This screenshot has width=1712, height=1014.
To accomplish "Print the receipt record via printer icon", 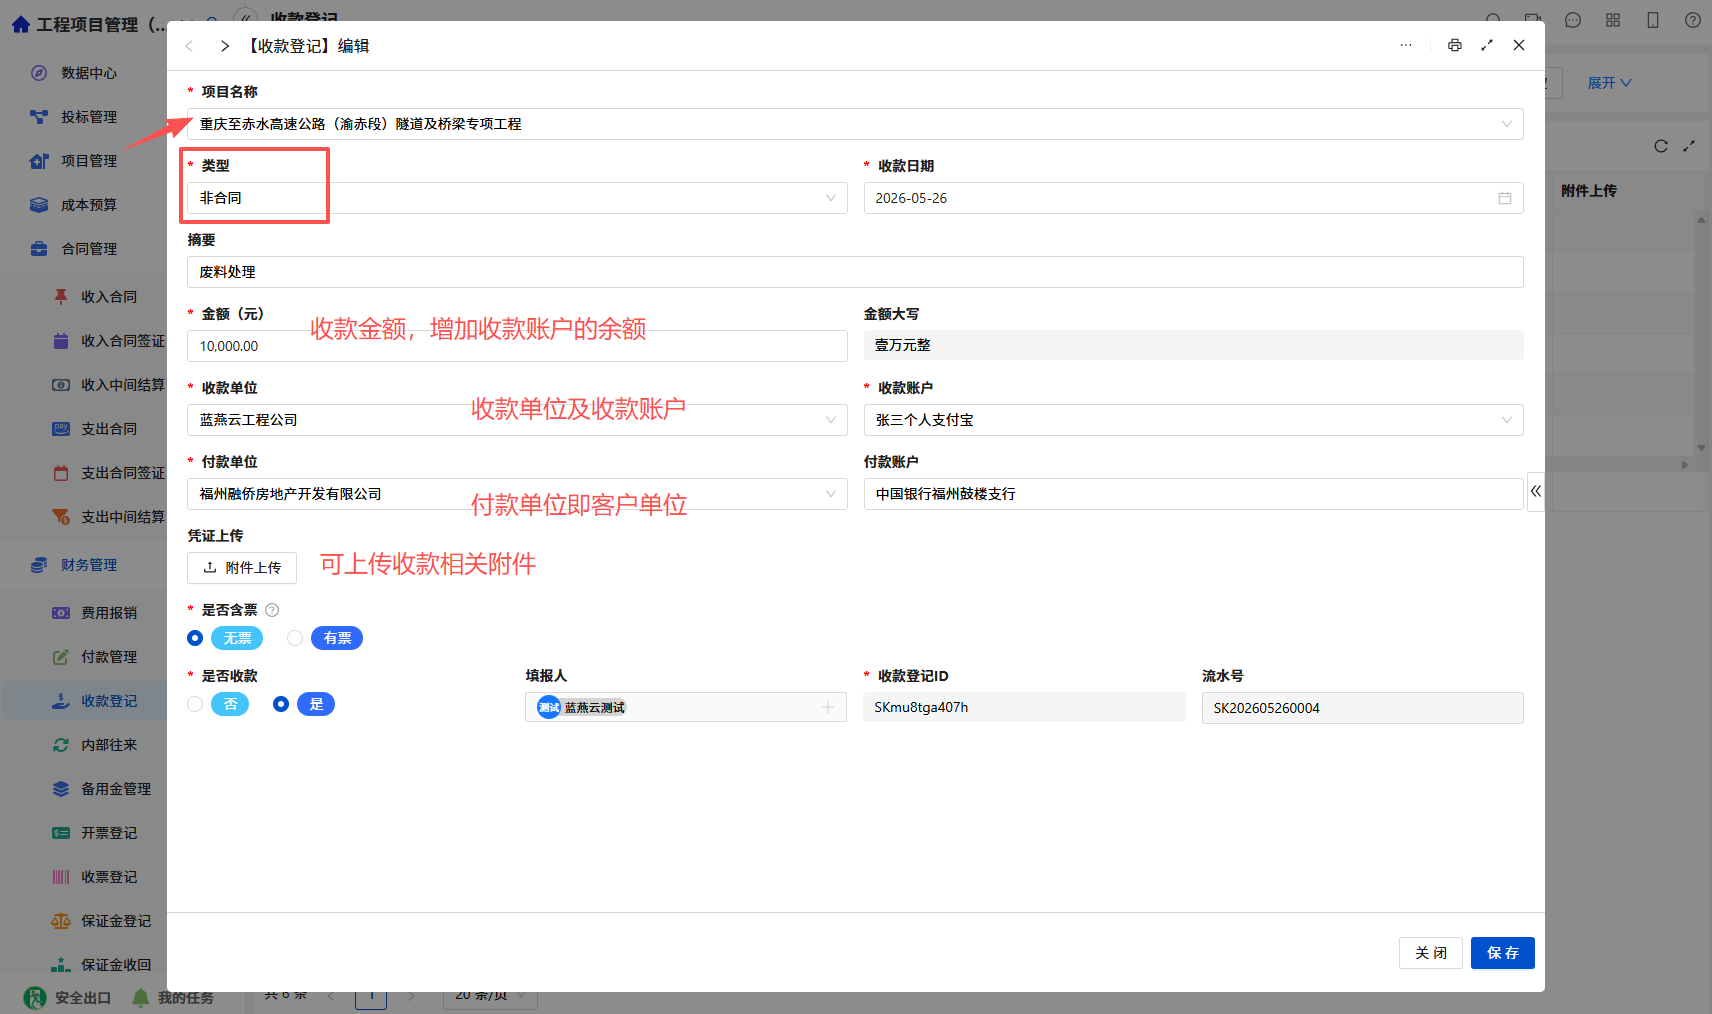I will pyautogui.click(x=1454, y=45).
